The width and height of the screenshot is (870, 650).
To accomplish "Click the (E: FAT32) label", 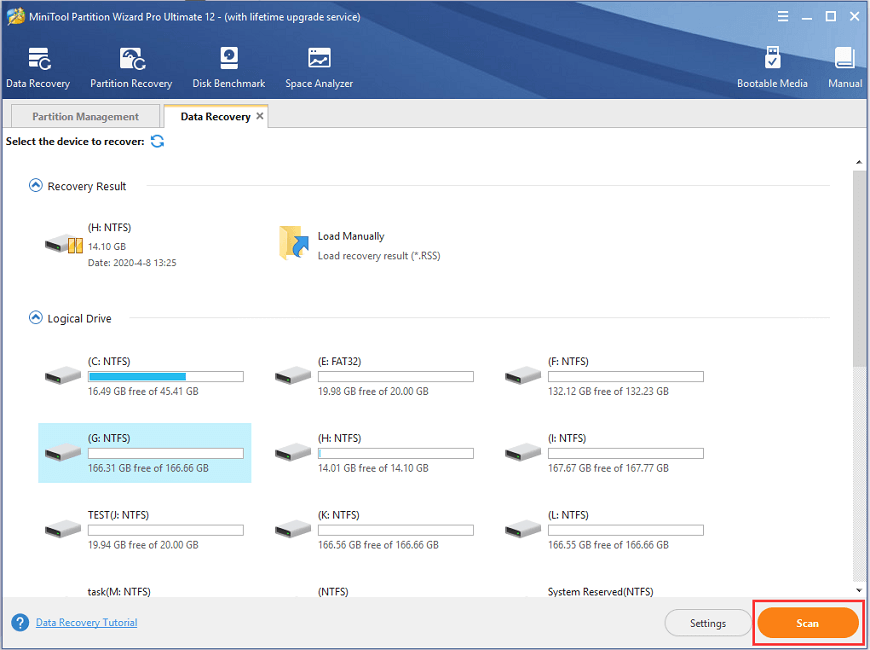I will coord(340,361).
